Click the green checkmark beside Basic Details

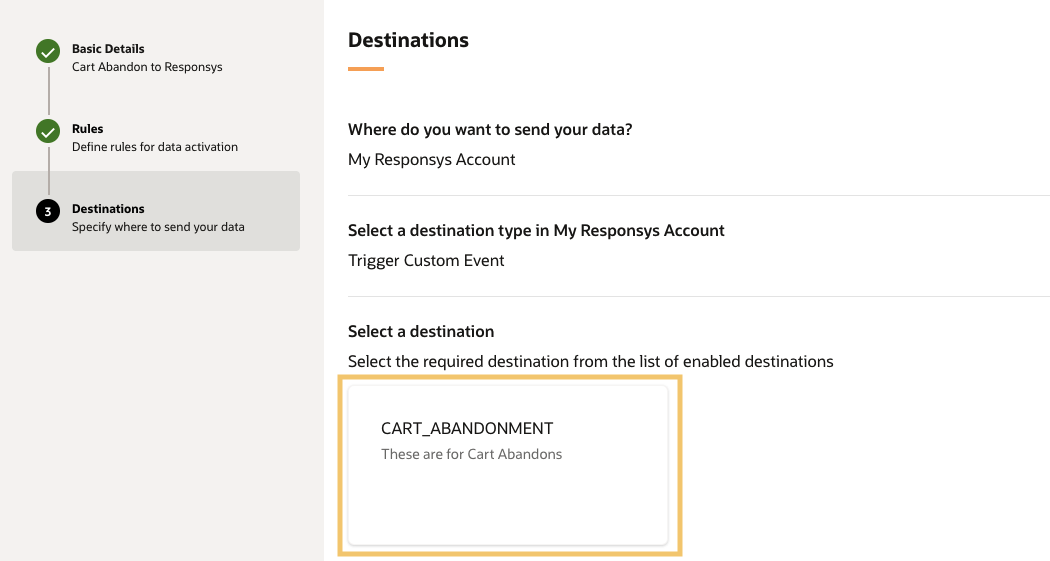tap(48, 51)
